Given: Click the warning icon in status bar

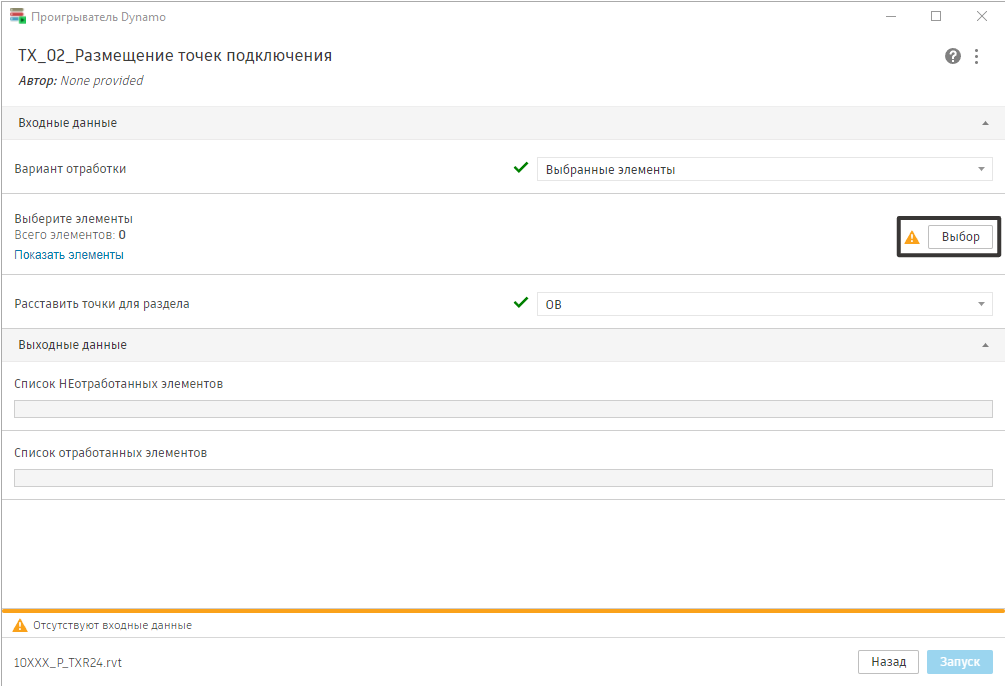Looking at the screenshot, I should click(19, 625).
